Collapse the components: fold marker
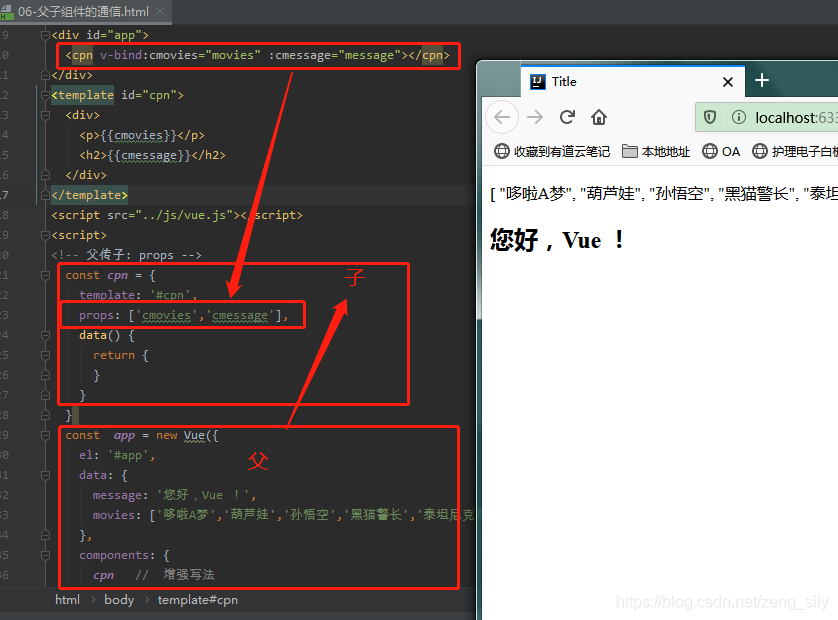Viewport: 838px width, 620px height. [45, 555]
